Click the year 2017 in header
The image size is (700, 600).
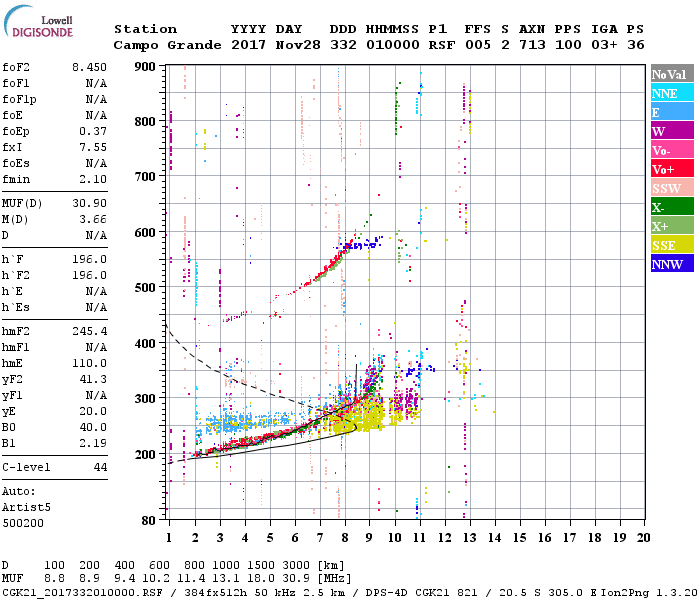coord(249,45)
